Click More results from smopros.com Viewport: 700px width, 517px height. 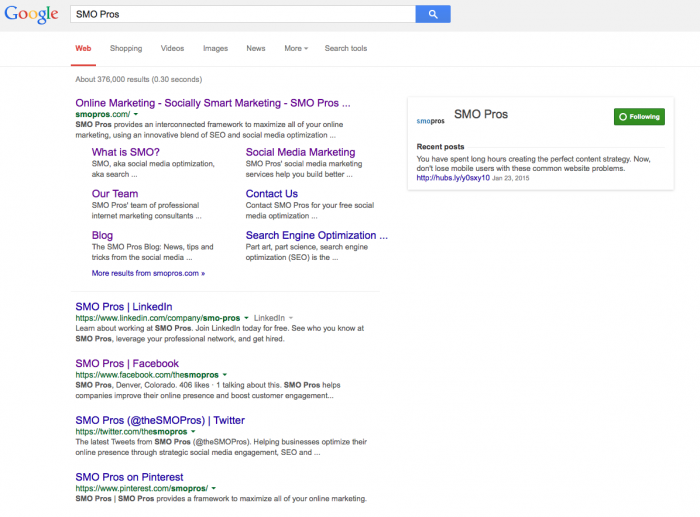tap(148, 273)
